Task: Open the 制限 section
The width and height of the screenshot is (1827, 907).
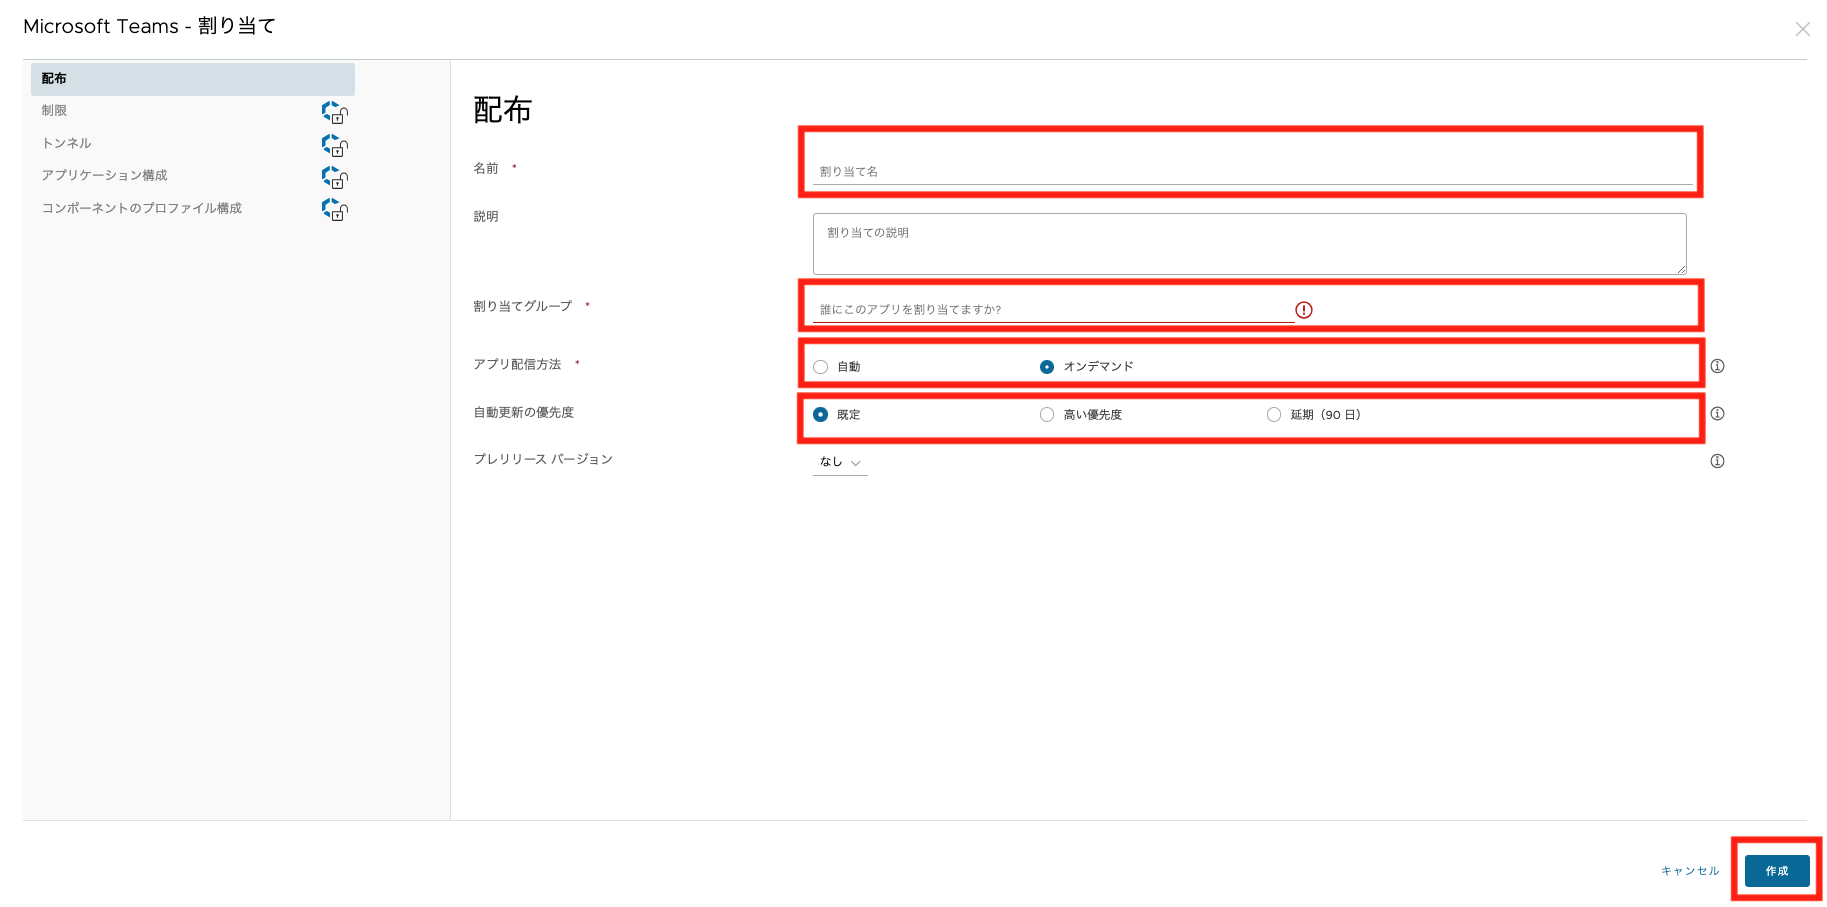Action: coord(54,111)
